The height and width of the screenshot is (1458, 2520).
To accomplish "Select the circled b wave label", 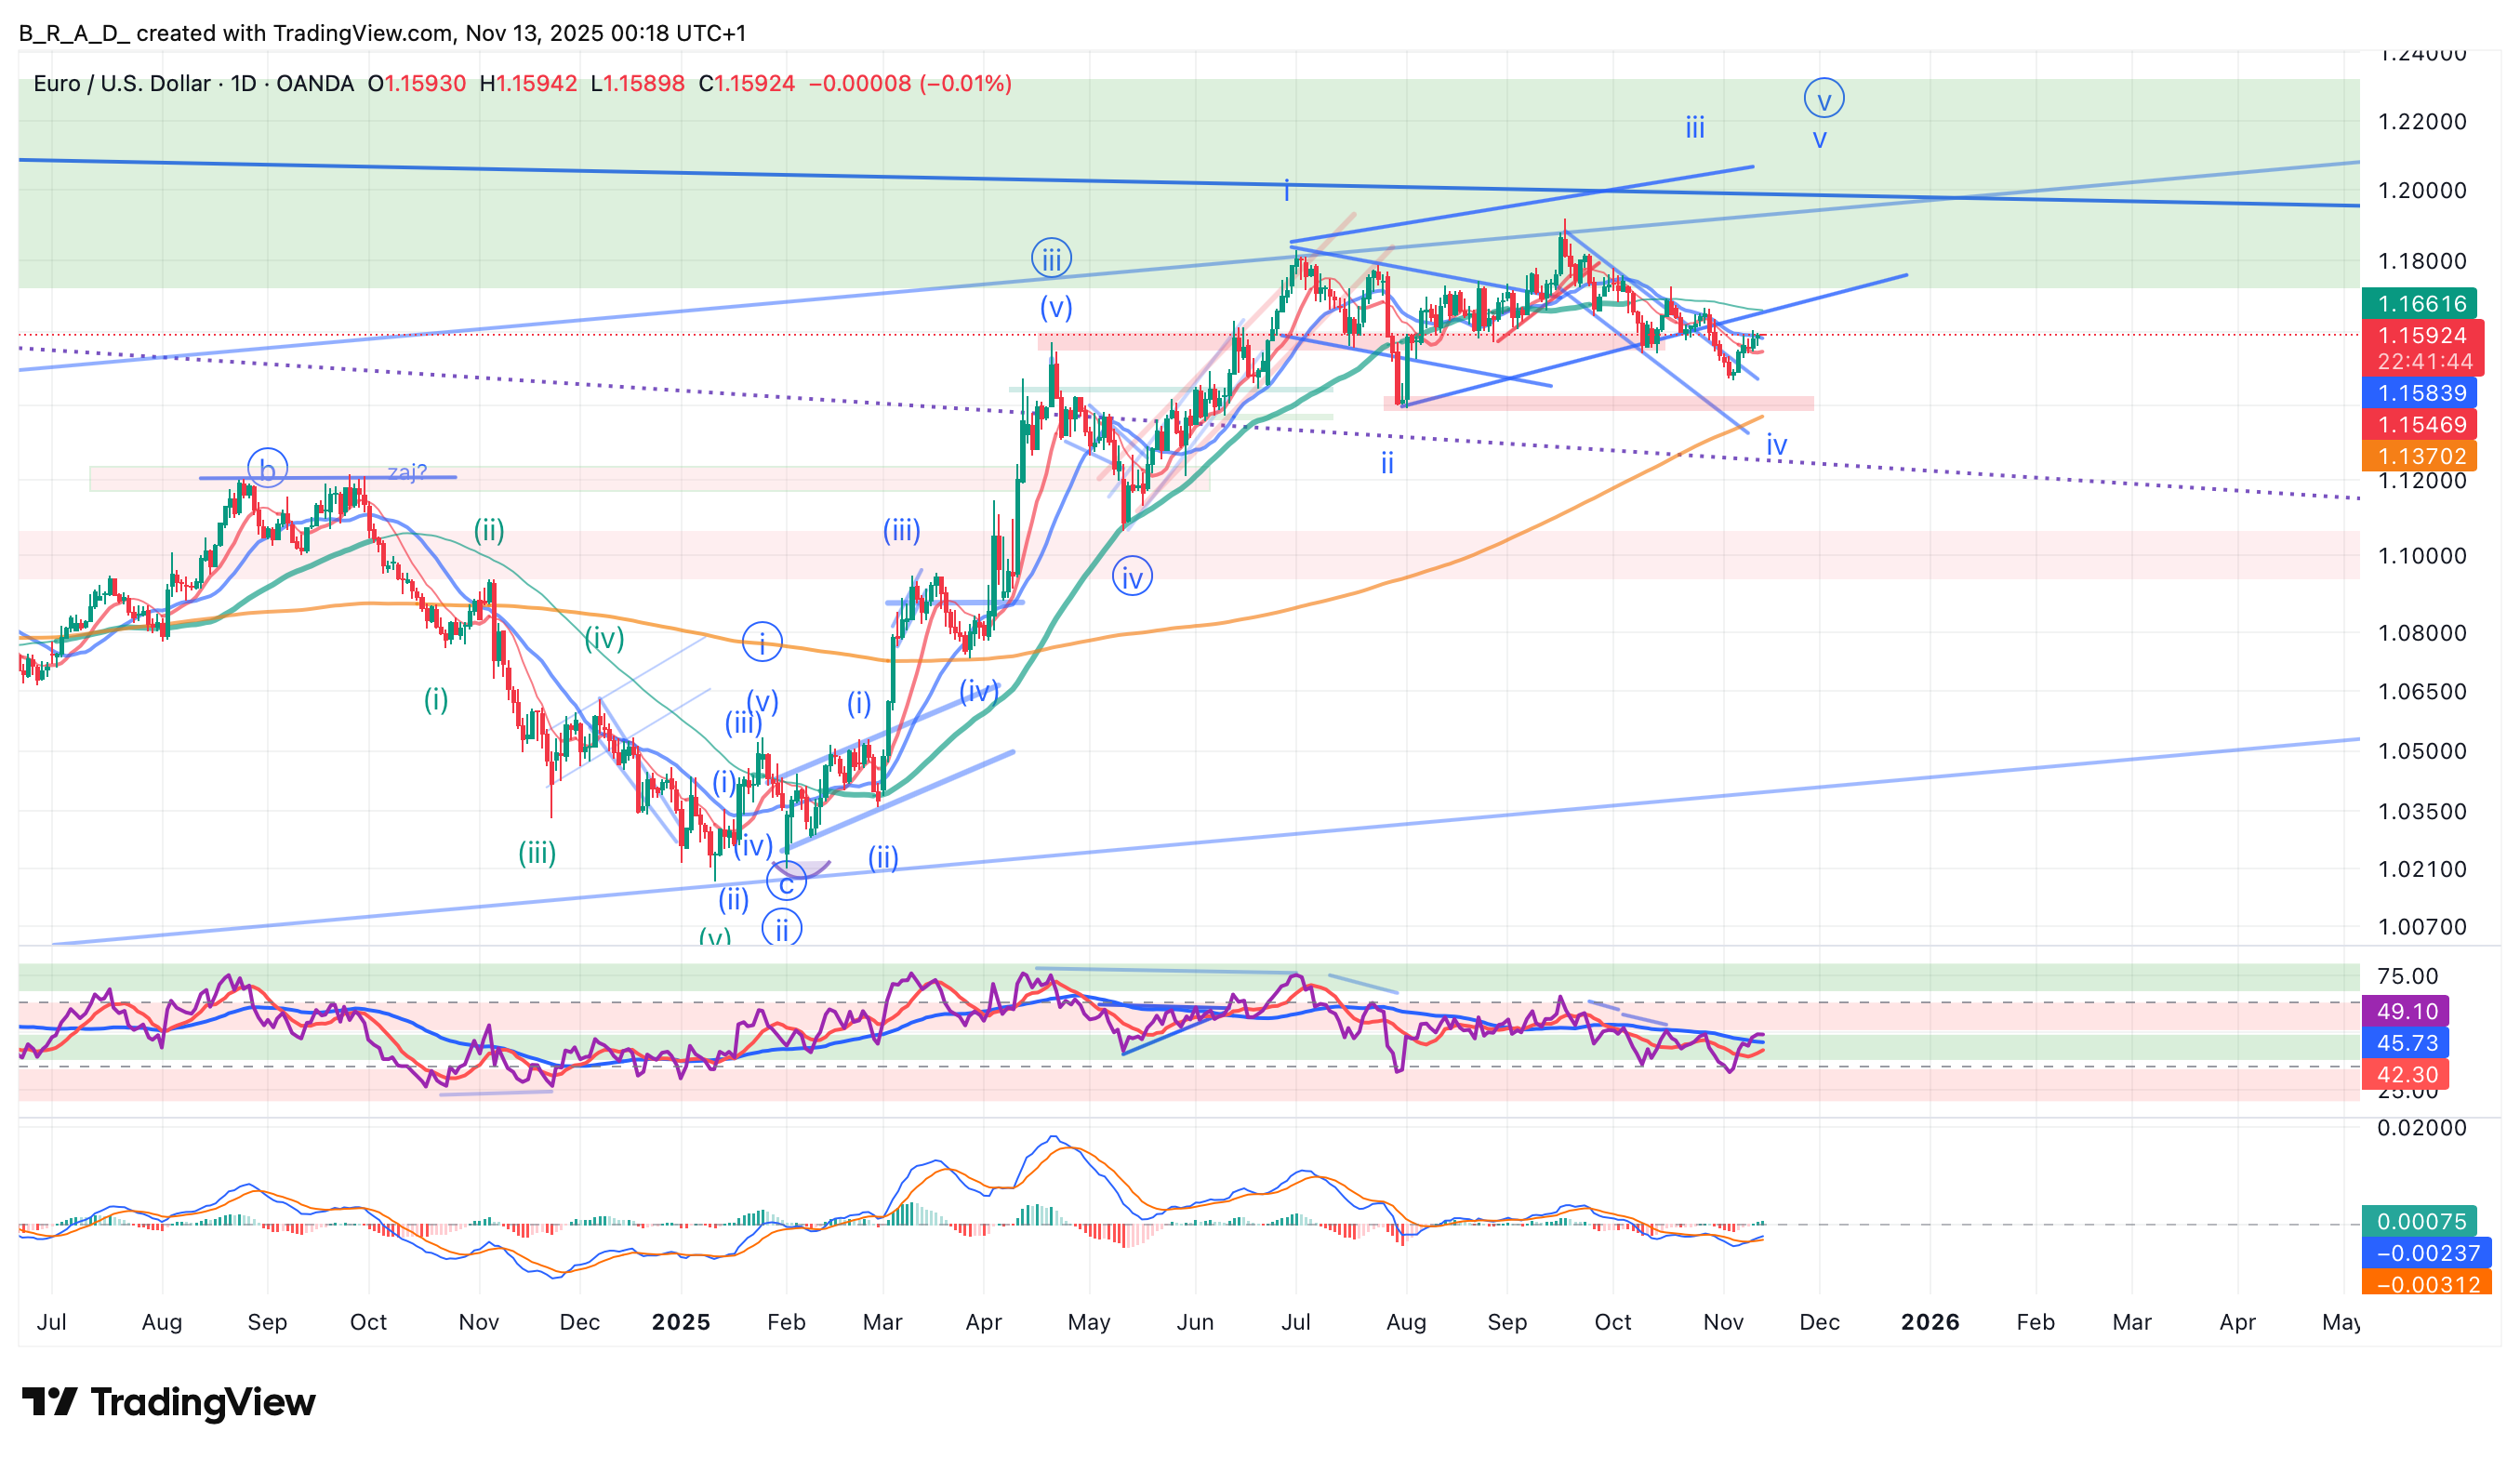I will (267, 468).
